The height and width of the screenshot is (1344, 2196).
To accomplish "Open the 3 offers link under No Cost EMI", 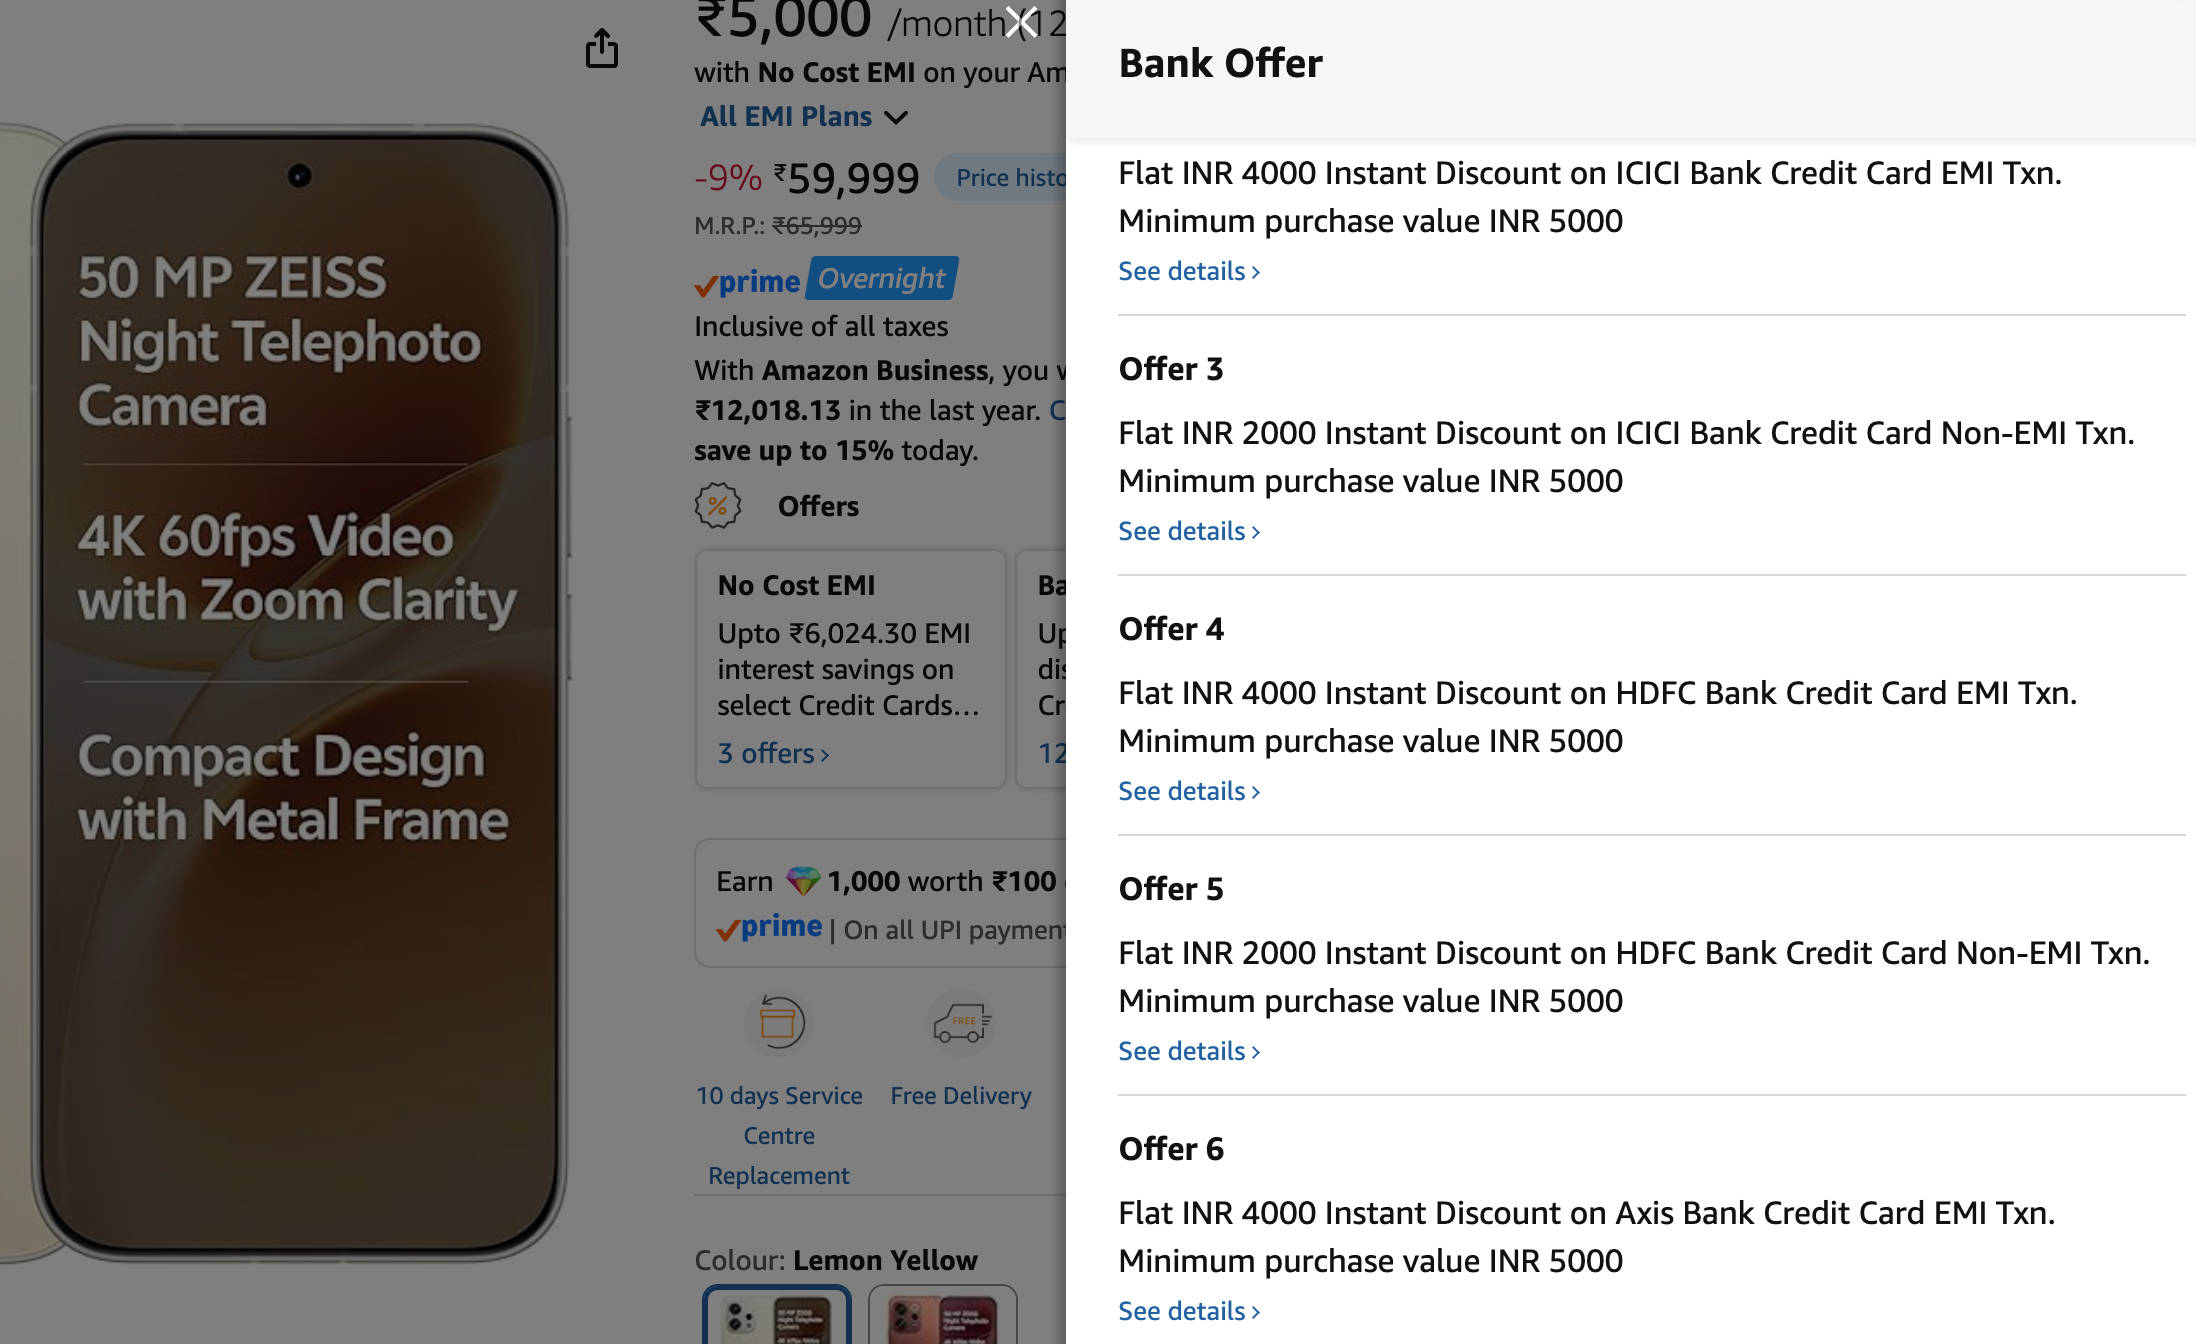I will [x=774, y=753].
